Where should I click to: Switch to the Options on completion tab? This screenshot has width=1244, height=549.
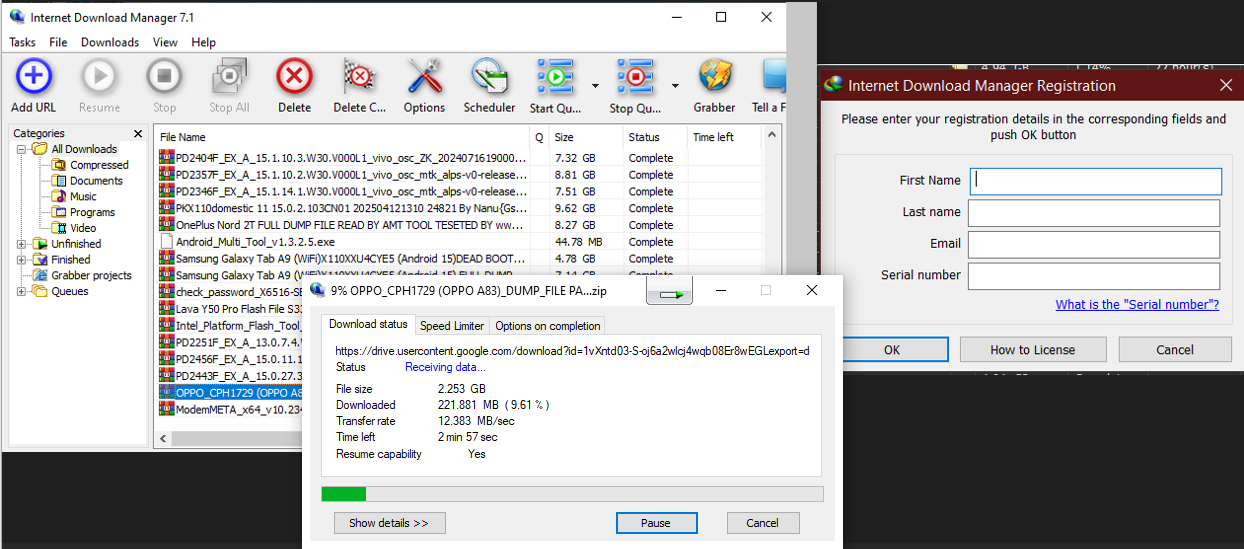click(548, 326)
